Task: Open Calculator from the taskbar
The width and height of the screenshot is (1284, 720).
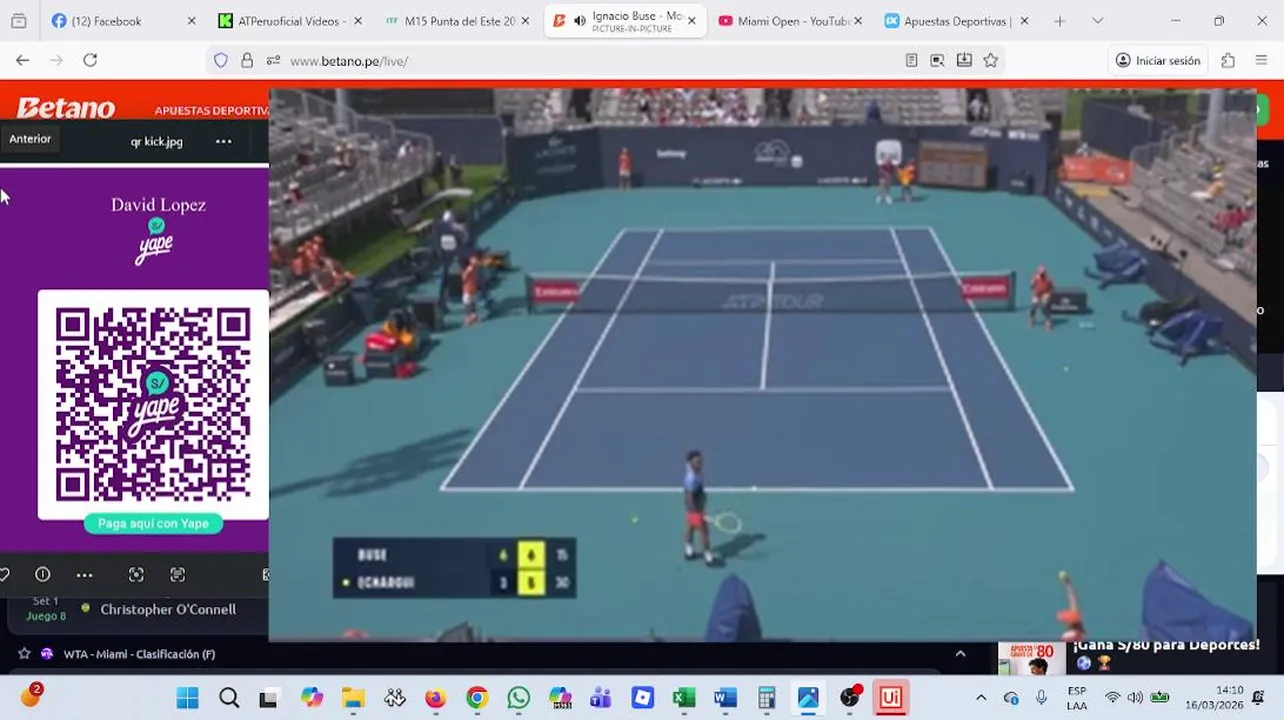Action: tap(767, 697)
